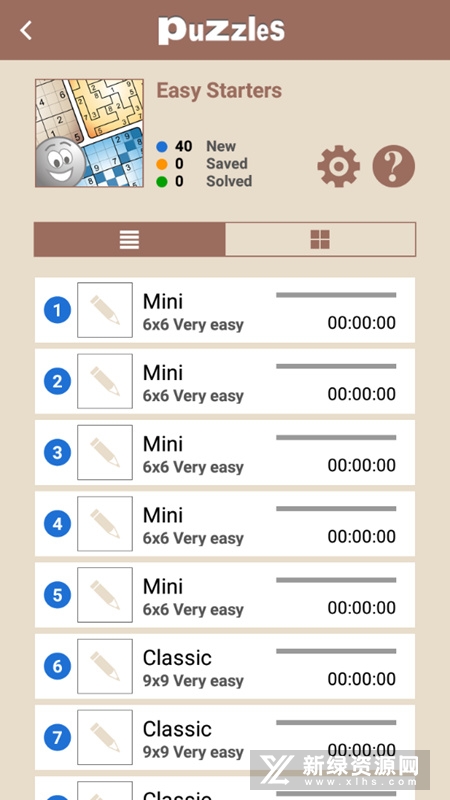Click the progress bar of puzzle 1
The width and height of the screenshot is (450, 800).
point(336,295)
